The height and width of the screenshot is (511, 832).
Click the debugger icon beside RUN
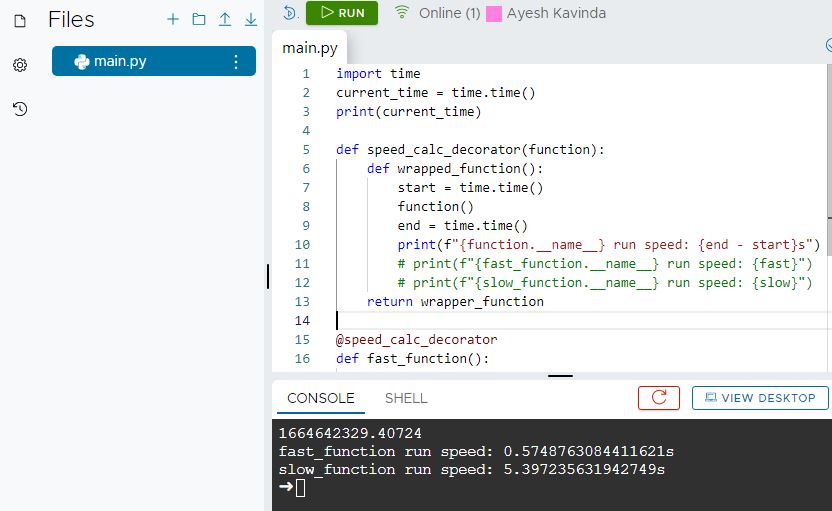point(290,12)
